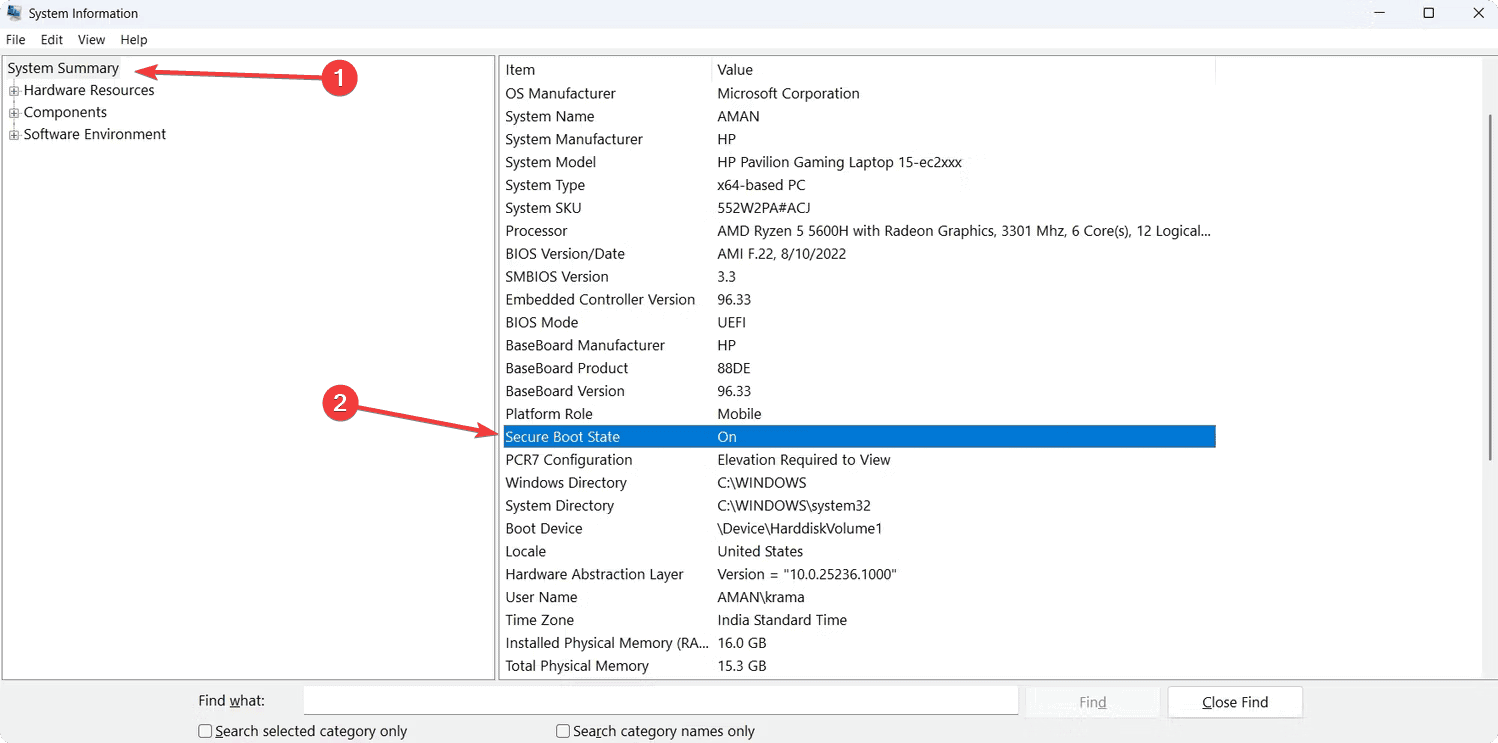This screenshot has height=743, width=1498.
Task: Open the File menu
Action: 15,40
